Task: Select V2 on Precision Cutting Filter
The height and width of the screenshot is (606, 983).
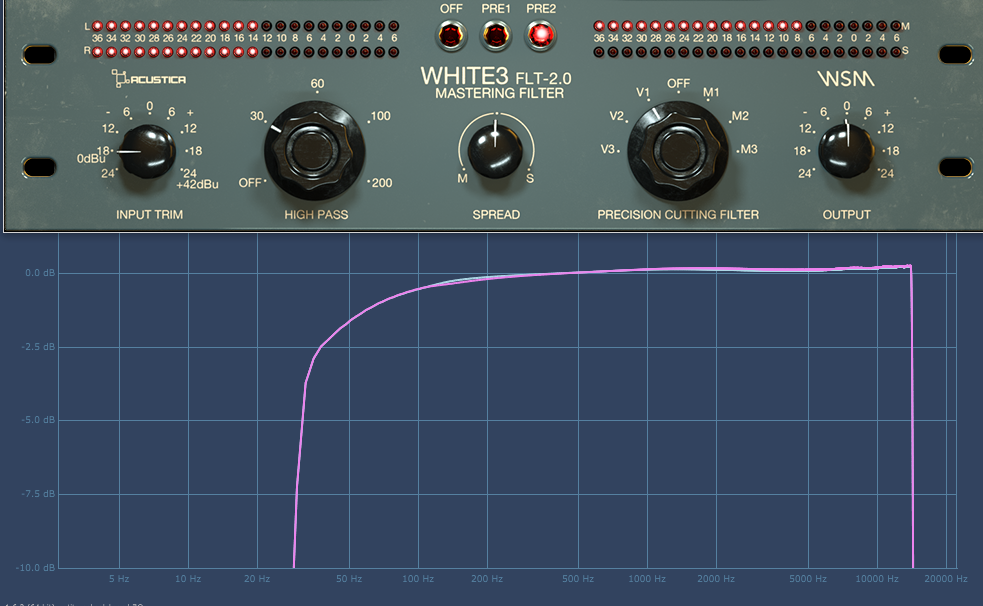Action: pyautogui.click(x=617, y=116)
